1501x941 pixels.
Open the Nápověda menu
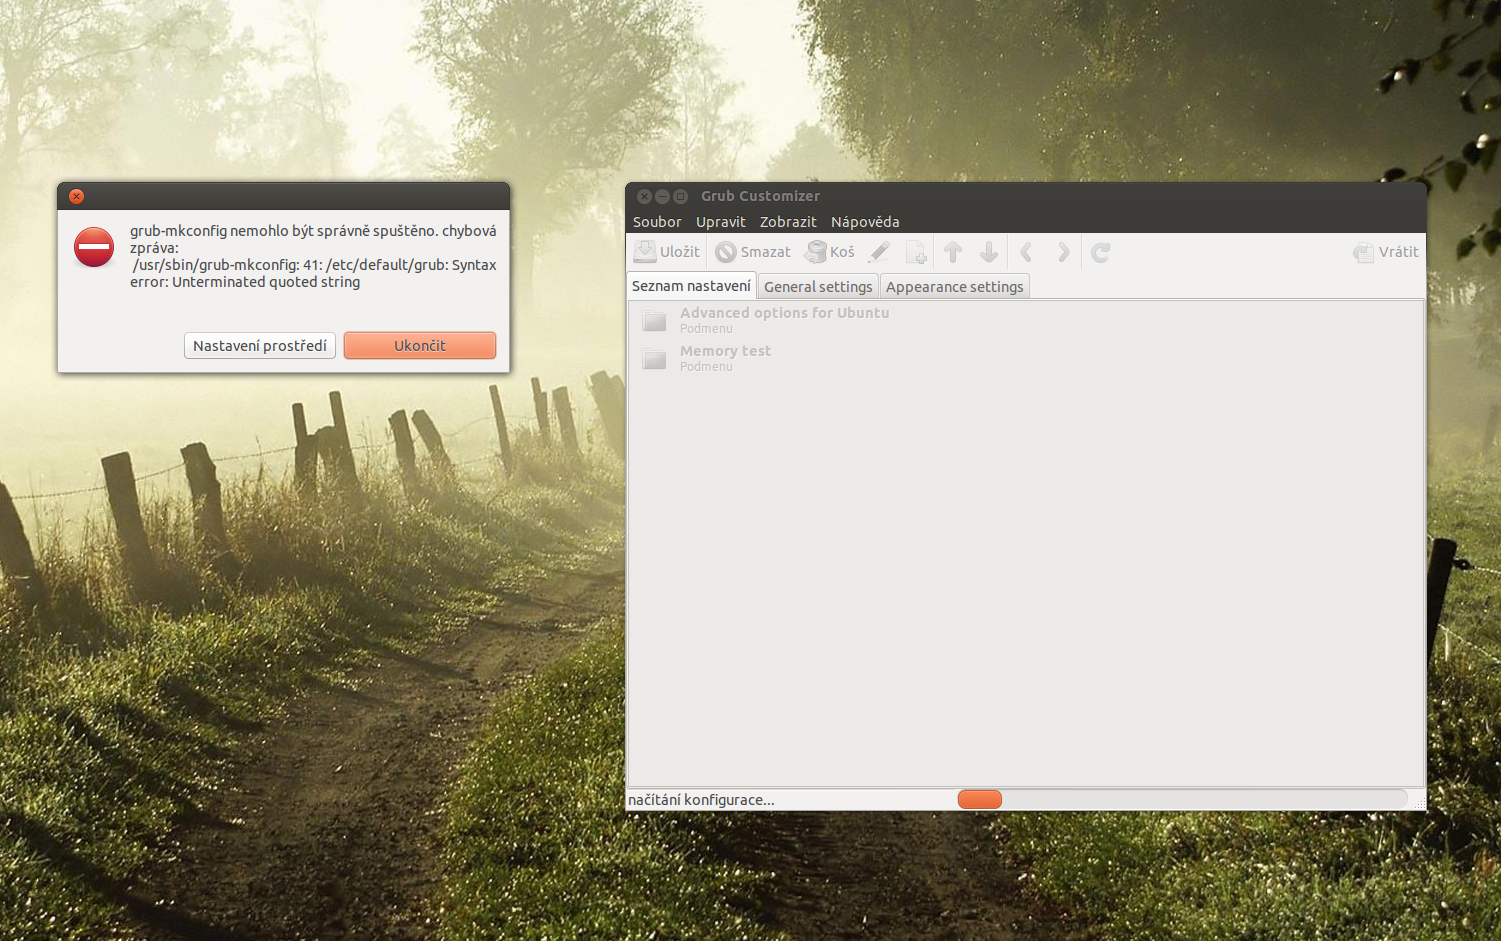865,222
